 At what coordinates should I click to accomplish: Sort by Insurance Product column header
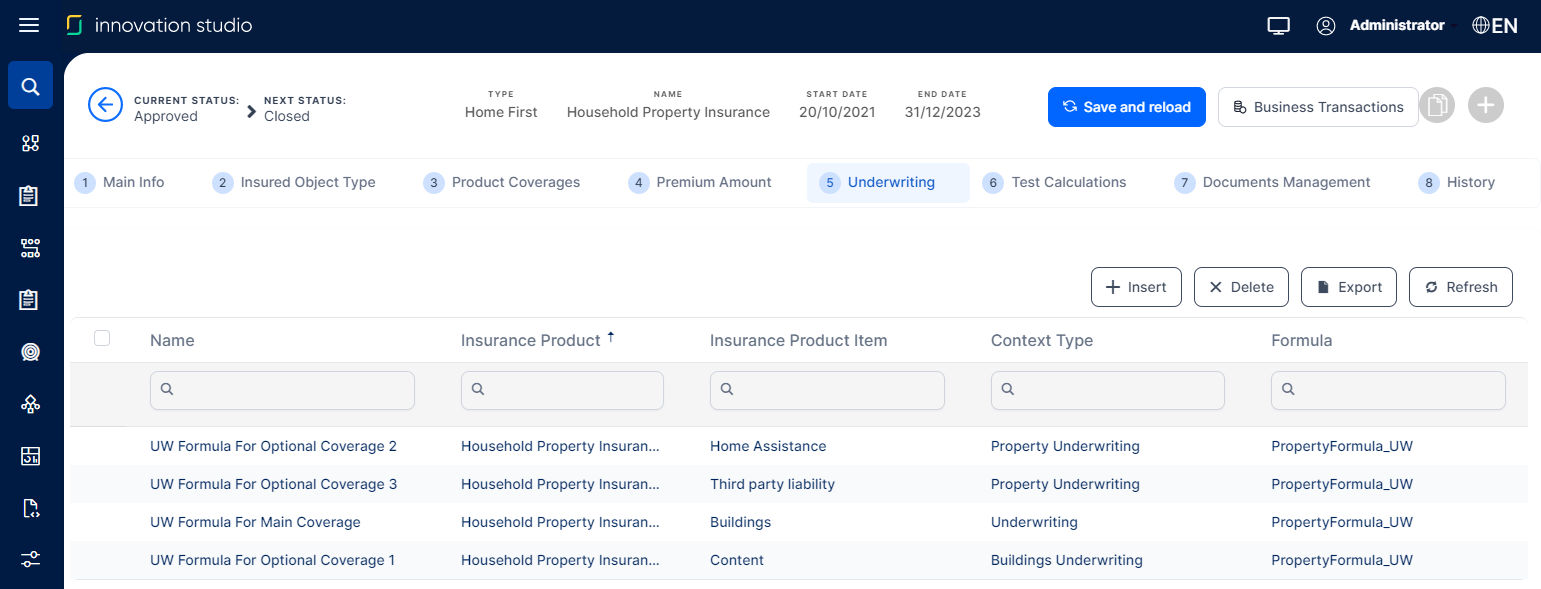click(x=531, y=341)
